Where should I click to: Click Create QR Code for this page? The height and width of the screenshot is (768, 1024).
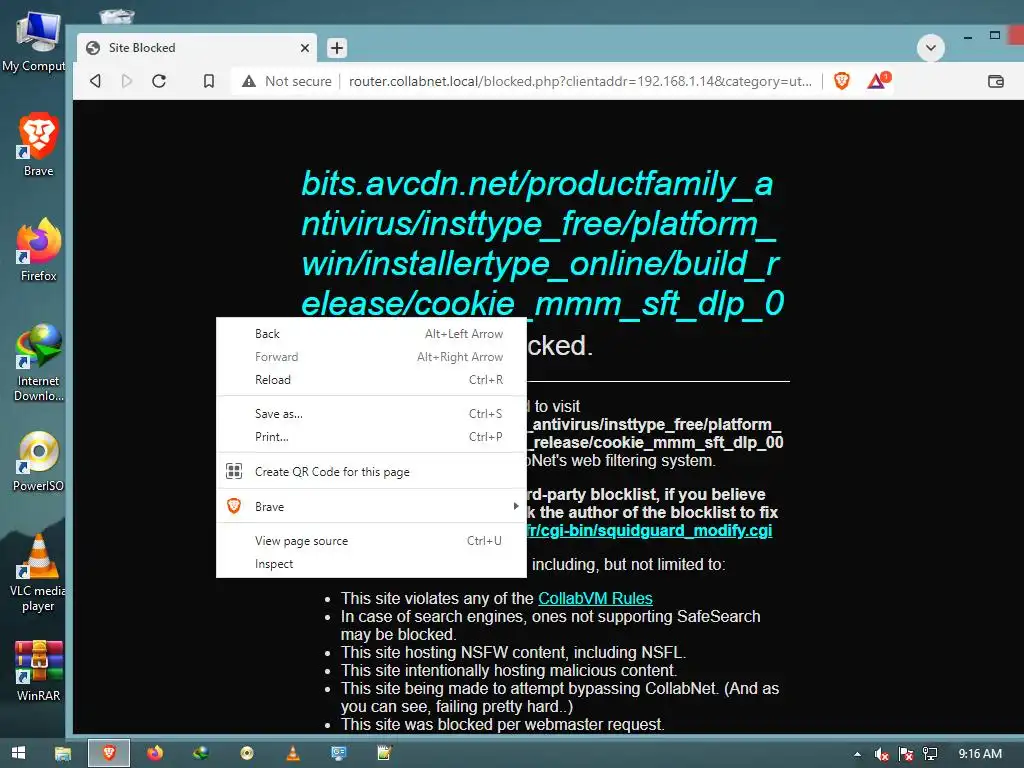point(371,472)
